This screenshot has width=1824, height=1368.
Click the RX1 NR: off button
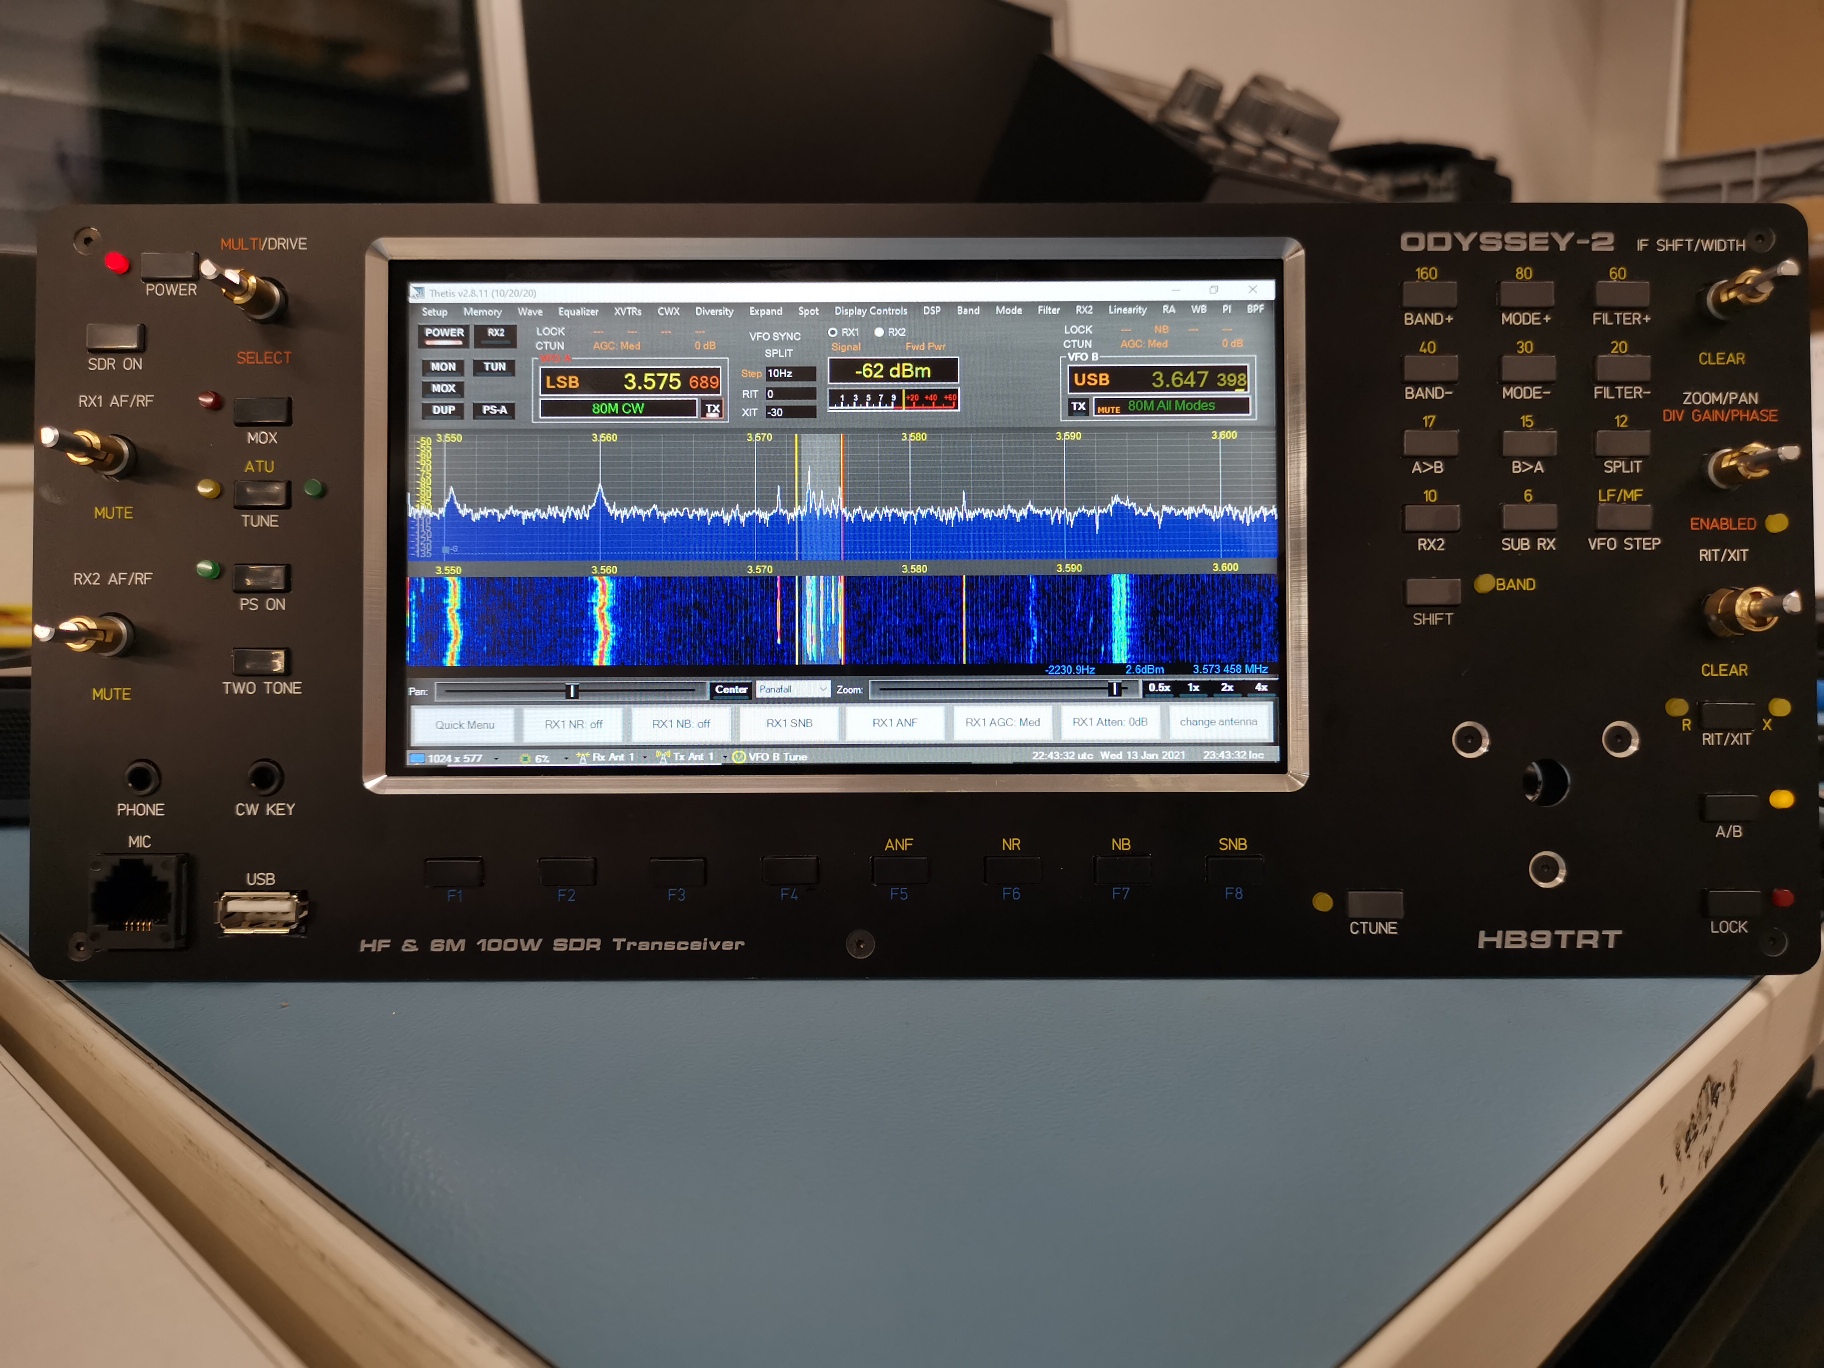pyautogui.click(x=573, y=724)
